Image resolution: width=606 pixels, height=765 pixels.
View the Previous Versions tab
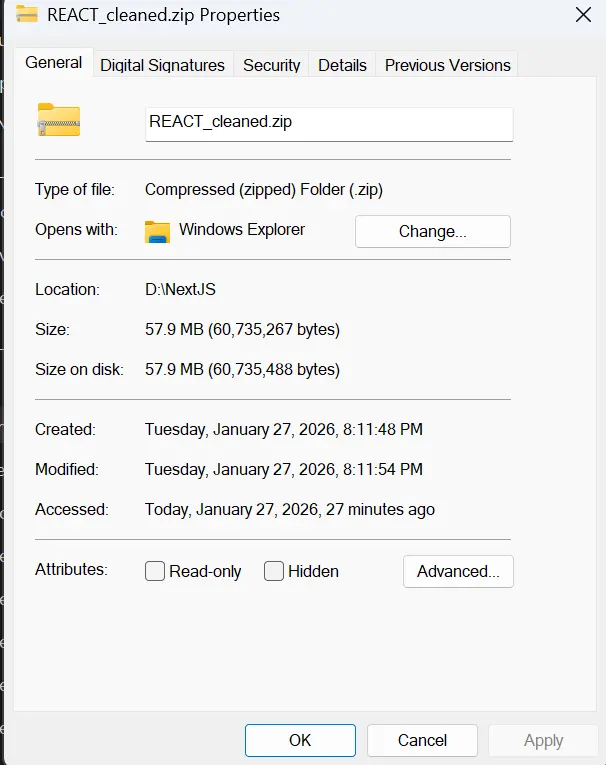(x=447, y=65)
